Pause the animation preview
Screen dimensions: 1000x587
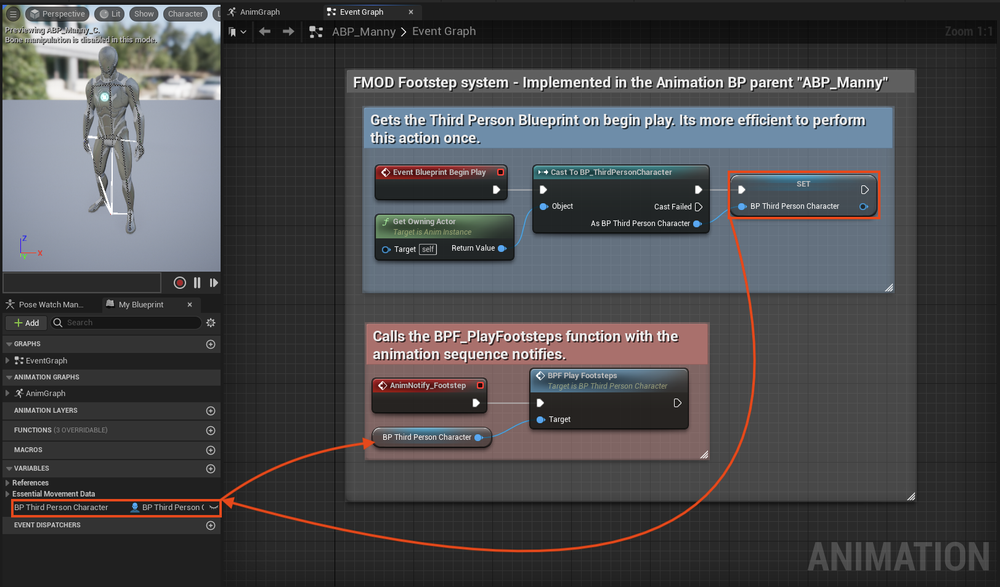click(x=197, y=283)
